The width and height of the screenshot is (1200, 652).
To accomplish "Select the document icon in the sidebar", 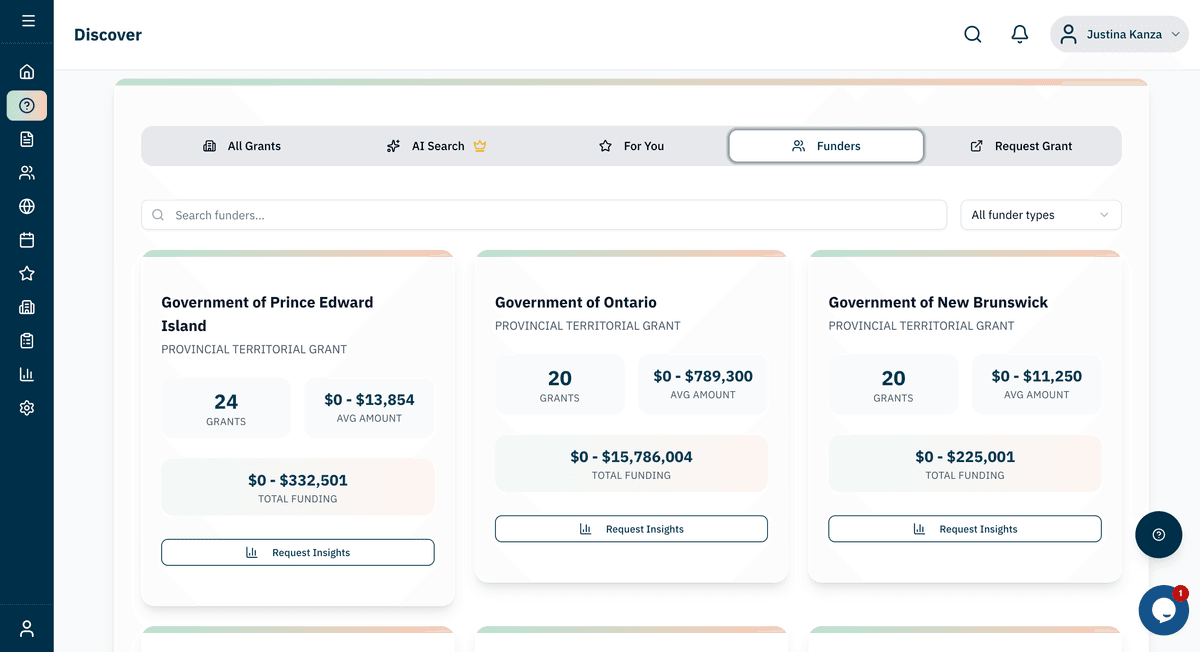I will click(x=26, y=138).
